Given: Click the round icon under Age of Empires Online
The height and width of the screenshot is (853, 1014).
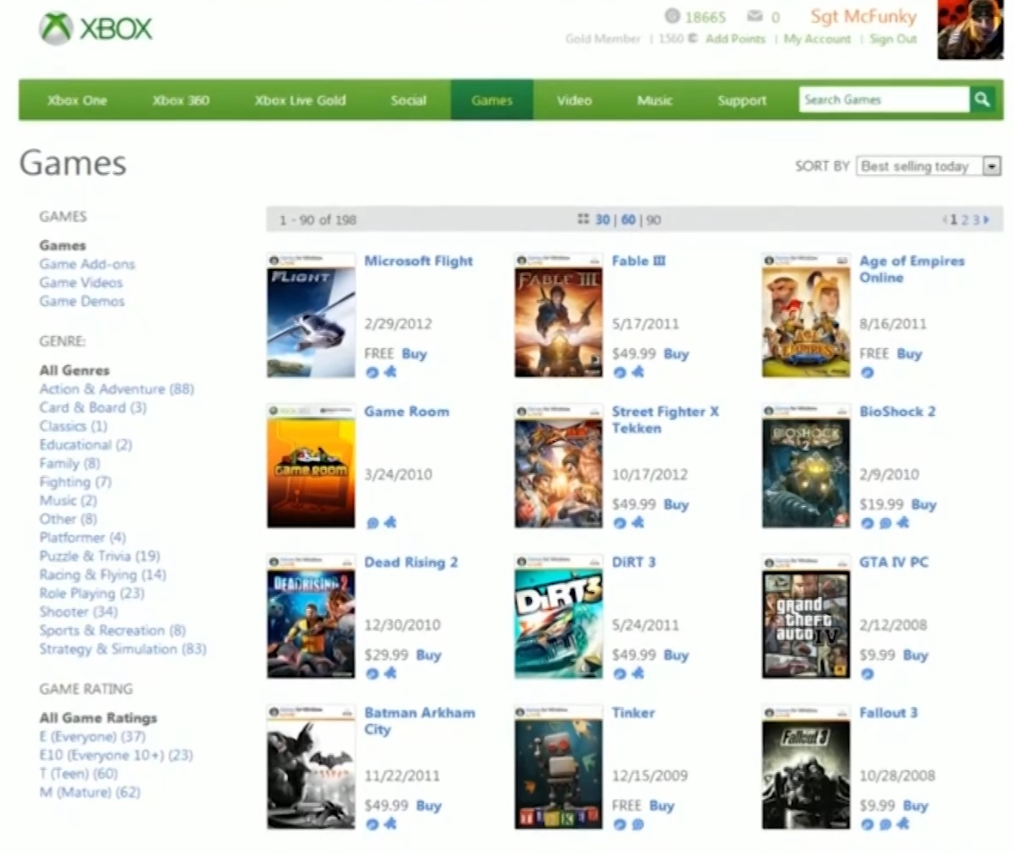Looking at the screenshot, I should (x=867, y=373).
